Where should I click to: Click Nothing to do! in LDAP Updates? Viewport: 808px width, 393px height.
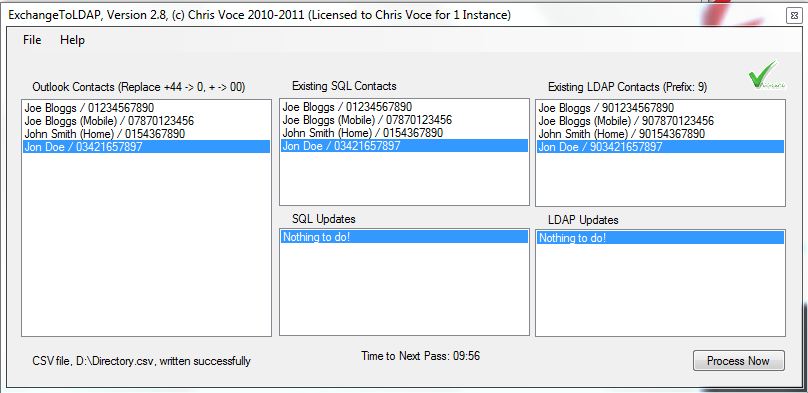(660, 237)
